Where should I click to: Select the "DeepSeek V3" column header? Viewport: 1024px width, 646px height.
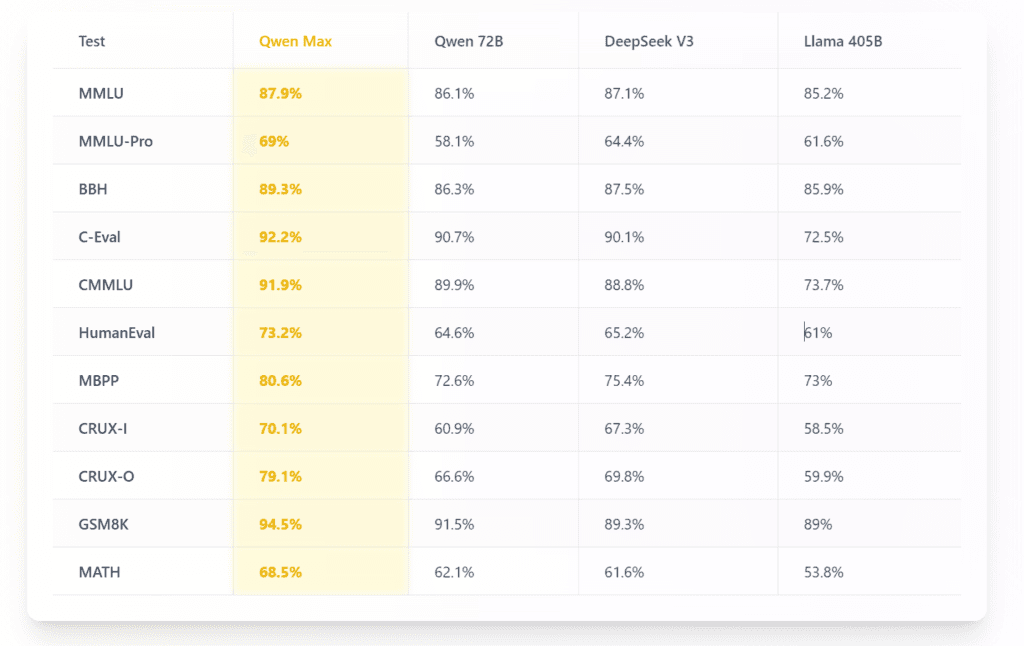(648, 41)
